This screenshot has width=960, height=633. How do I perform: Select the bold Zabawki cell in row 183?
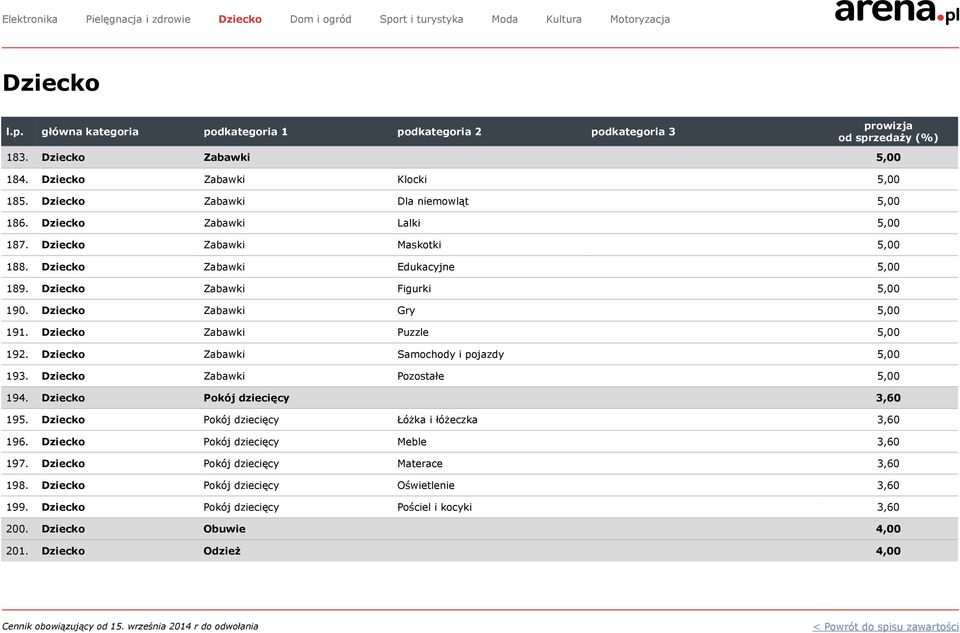coord(227,157)
